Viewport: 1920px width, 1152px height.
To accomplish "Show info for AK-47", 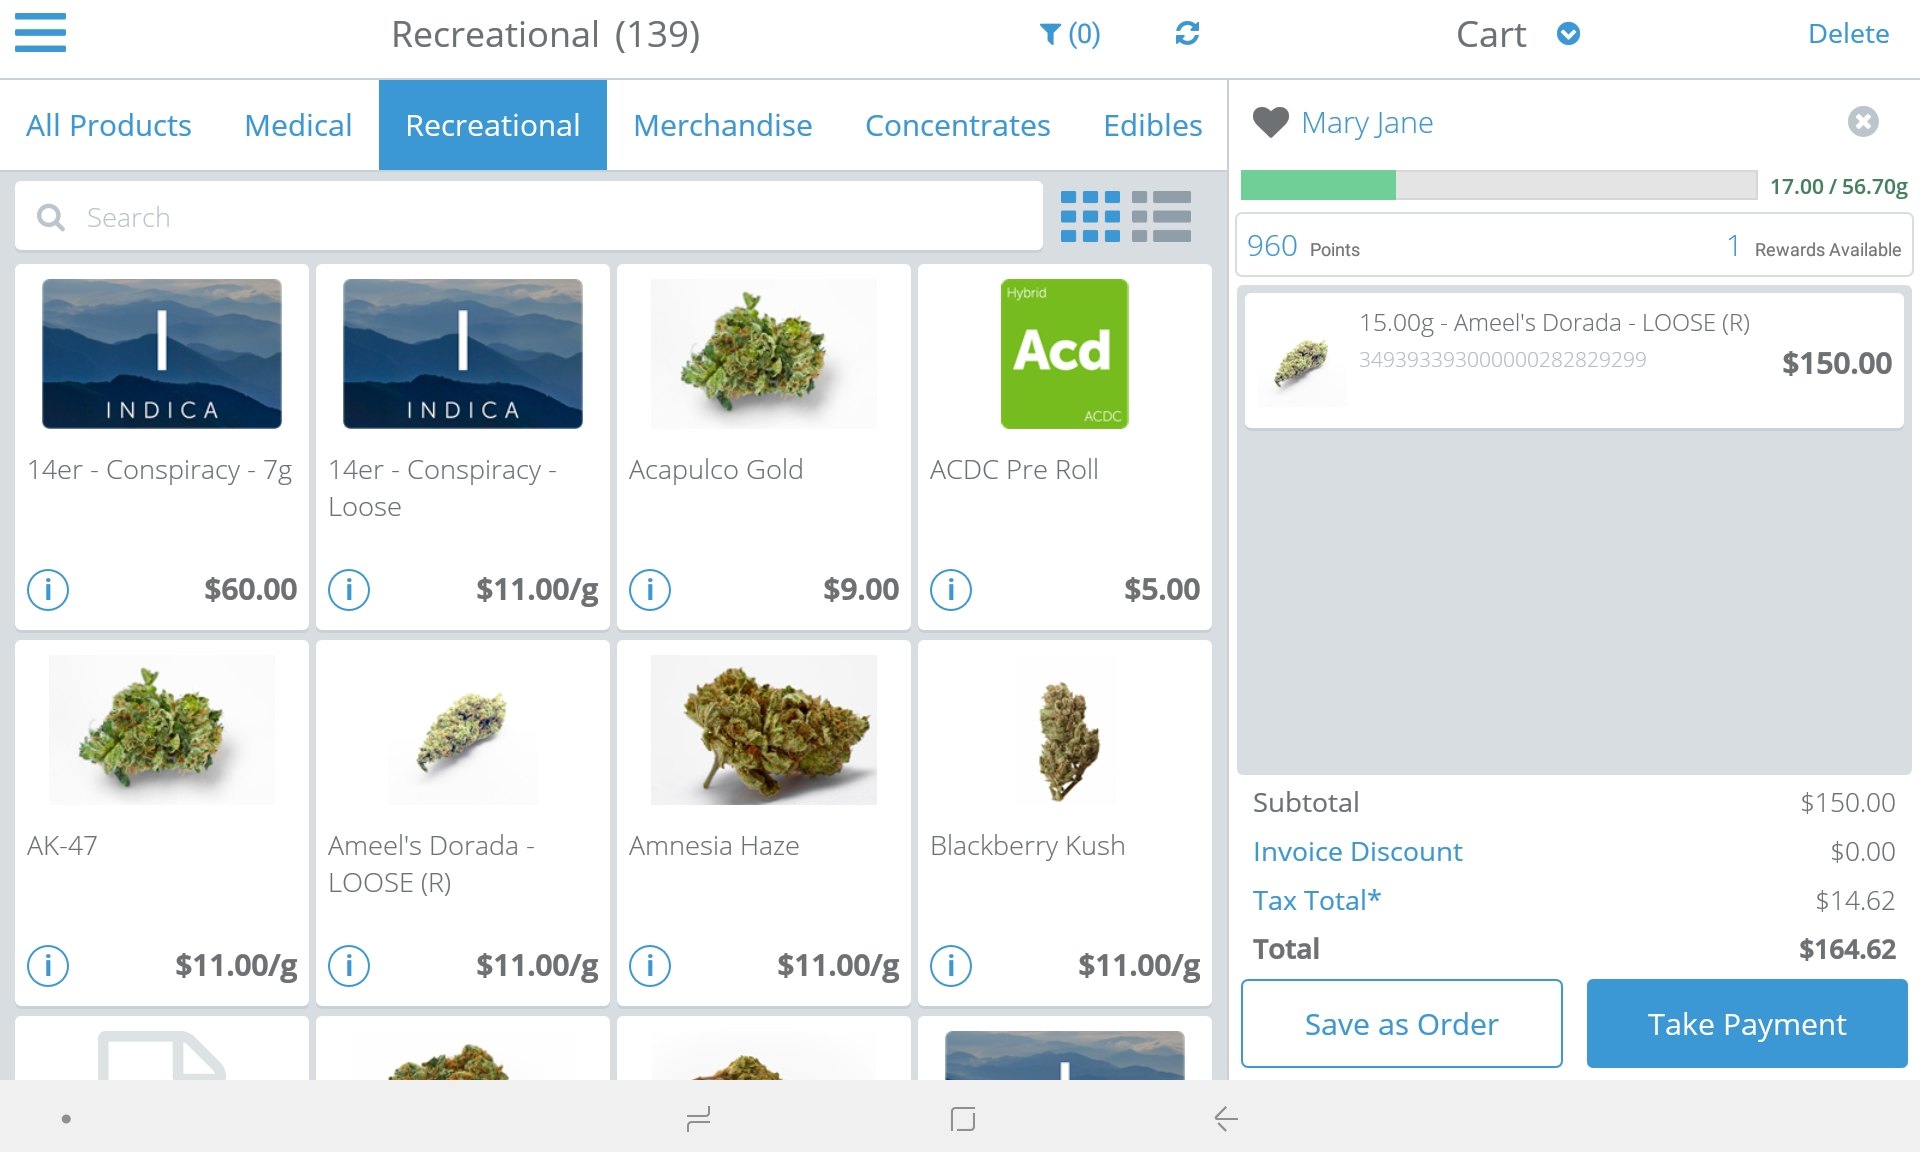I will coord(48,965).
